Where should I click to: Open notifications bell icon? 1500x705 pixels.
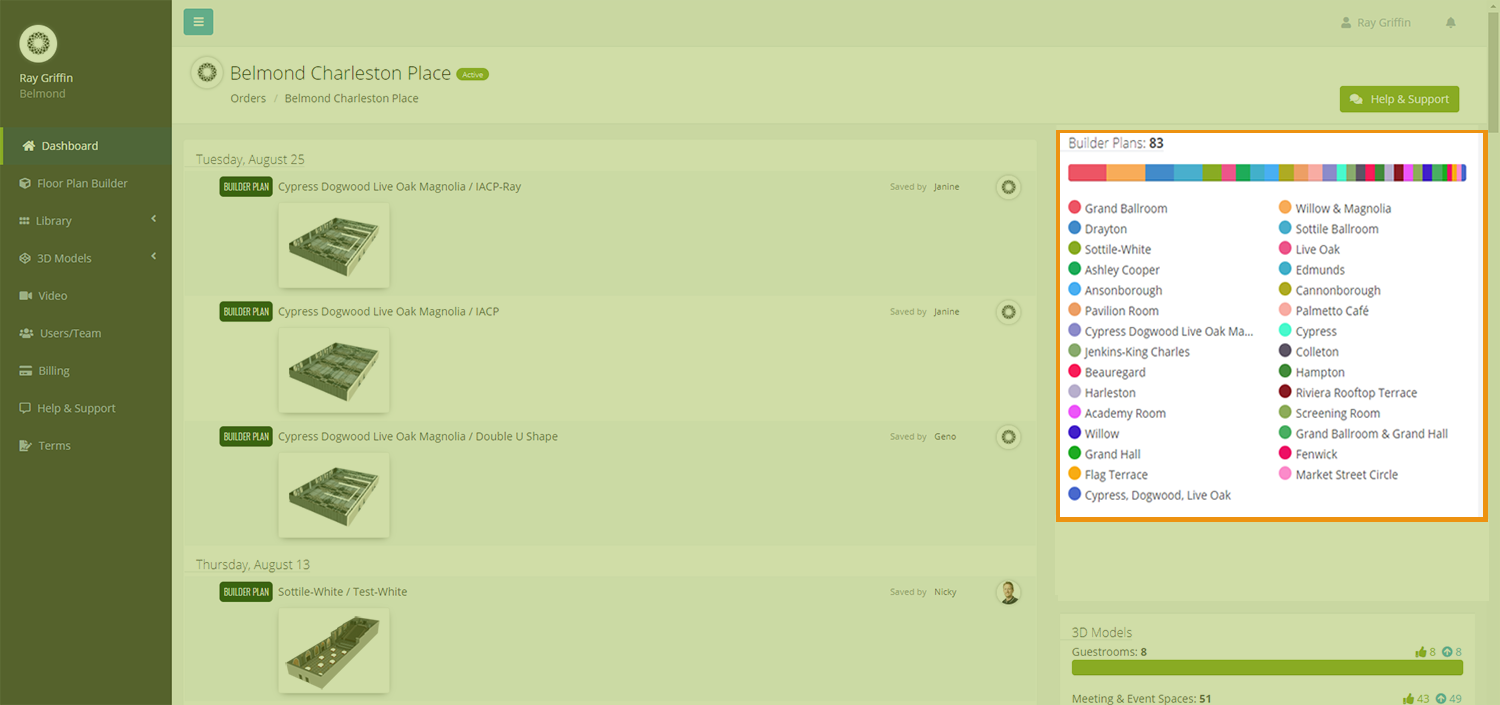[1451, 22]
